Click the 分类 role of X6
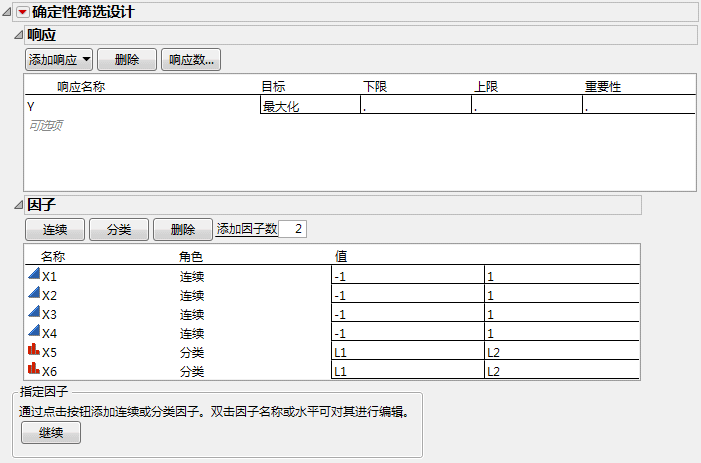Screen dimensions: 701x463 point(192,371)
